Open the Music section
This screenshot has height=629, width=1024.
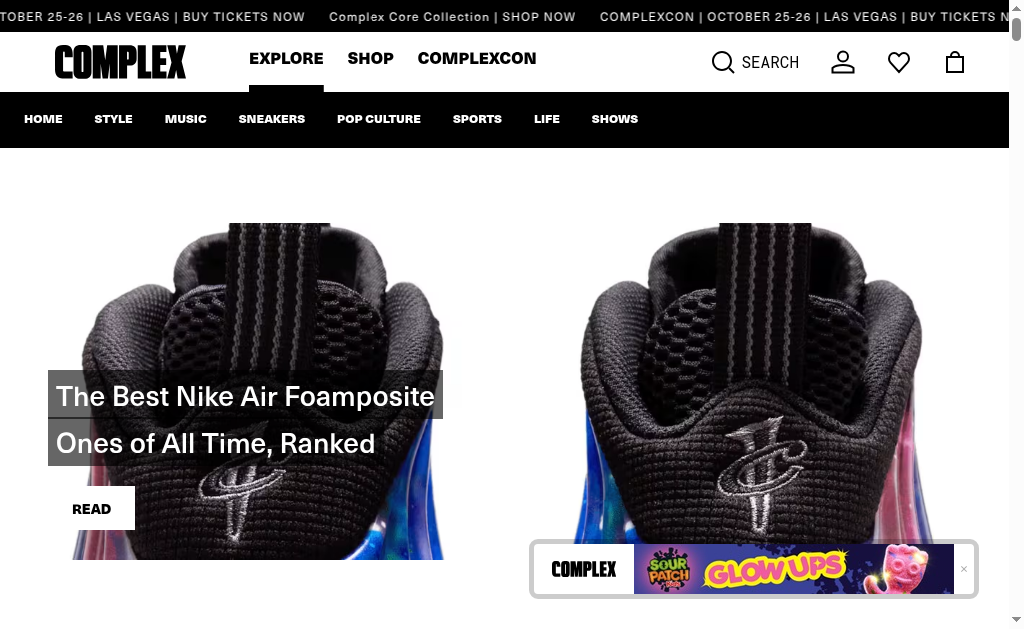[x=185, y=119]
